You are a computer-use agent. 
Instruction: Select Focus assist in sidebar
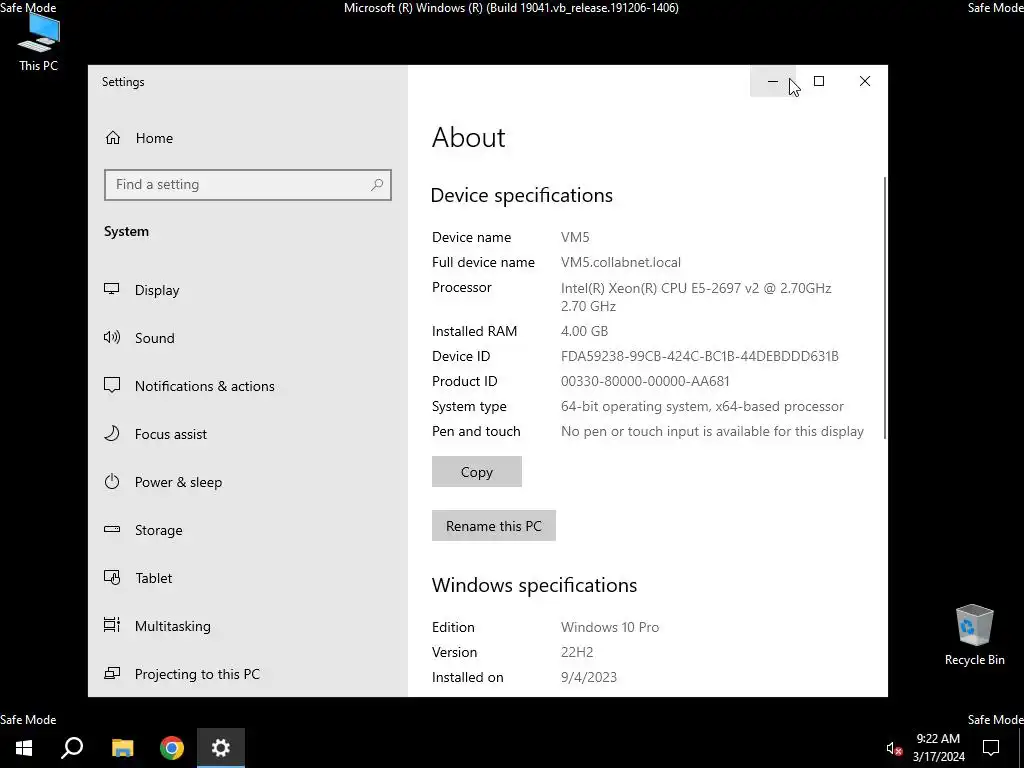(x=248, y=434)
